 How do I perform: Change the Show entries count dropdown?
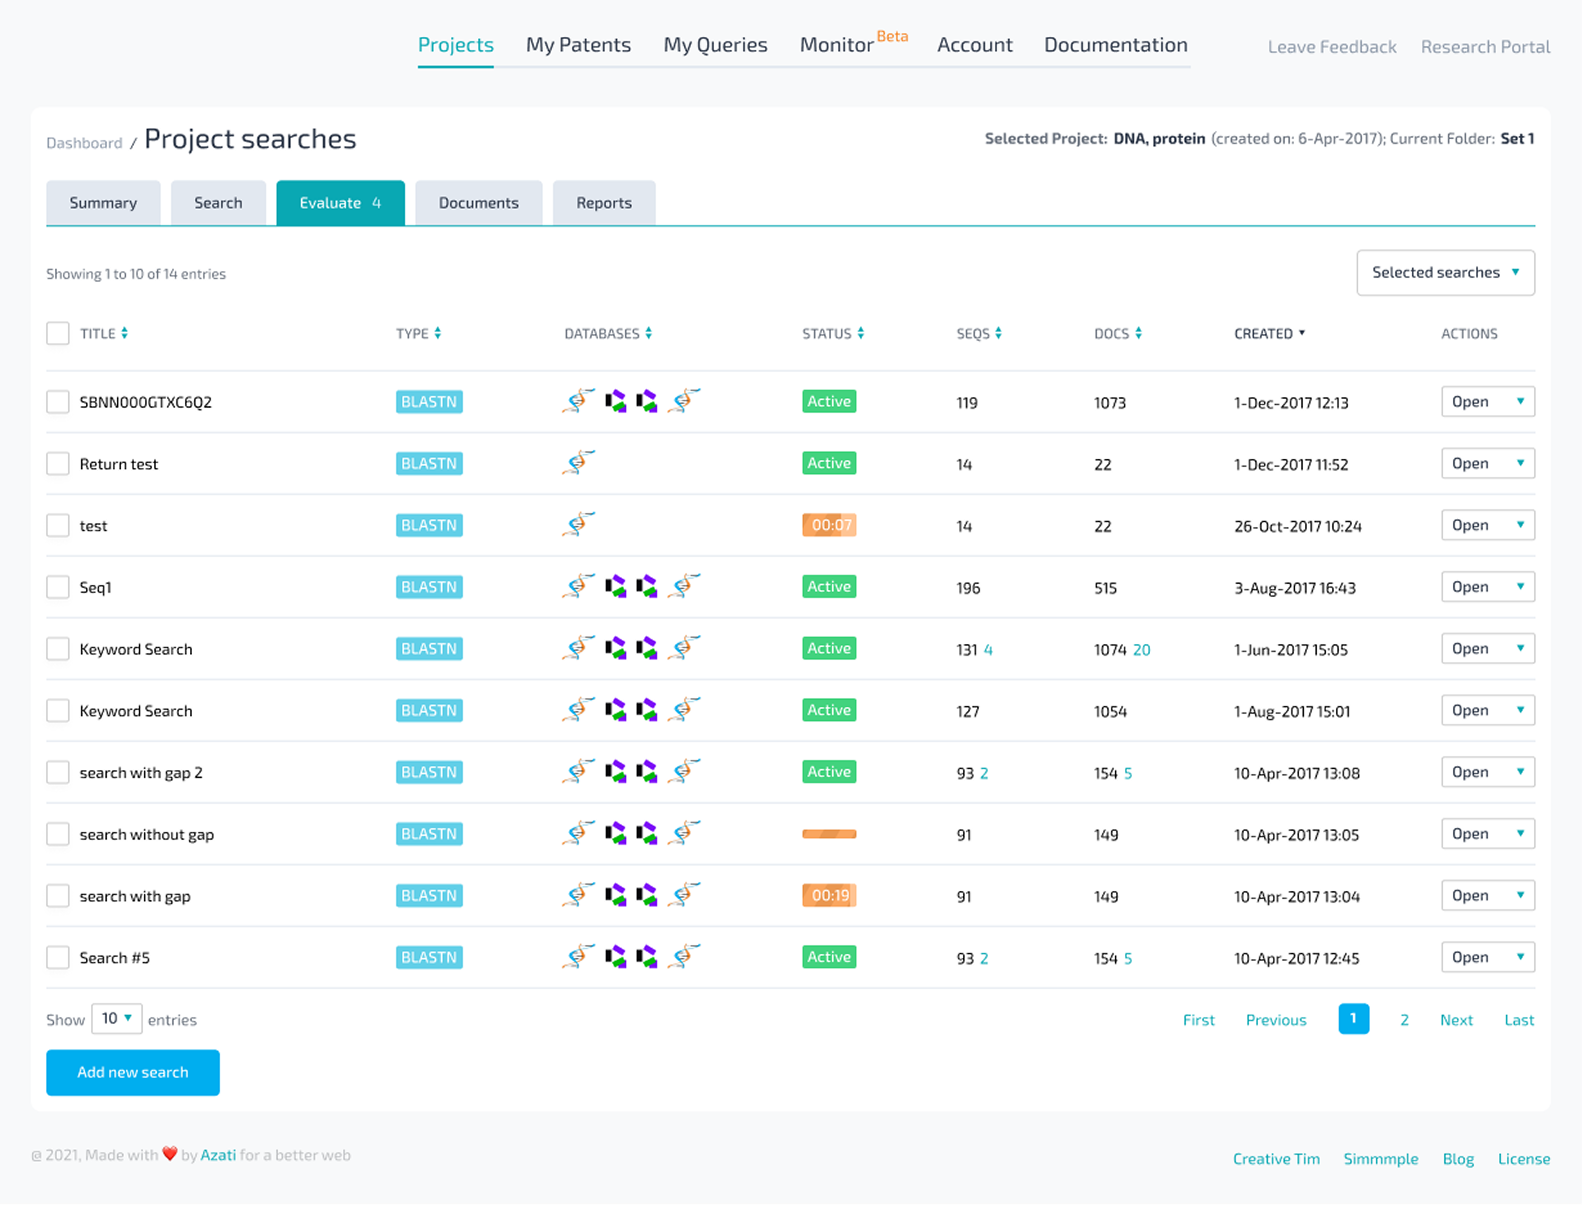tap(116, 1019)
